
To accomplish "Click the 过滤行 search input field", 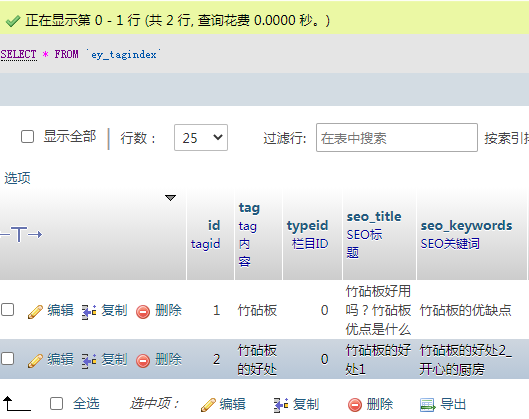I will [x=397, y=138].
